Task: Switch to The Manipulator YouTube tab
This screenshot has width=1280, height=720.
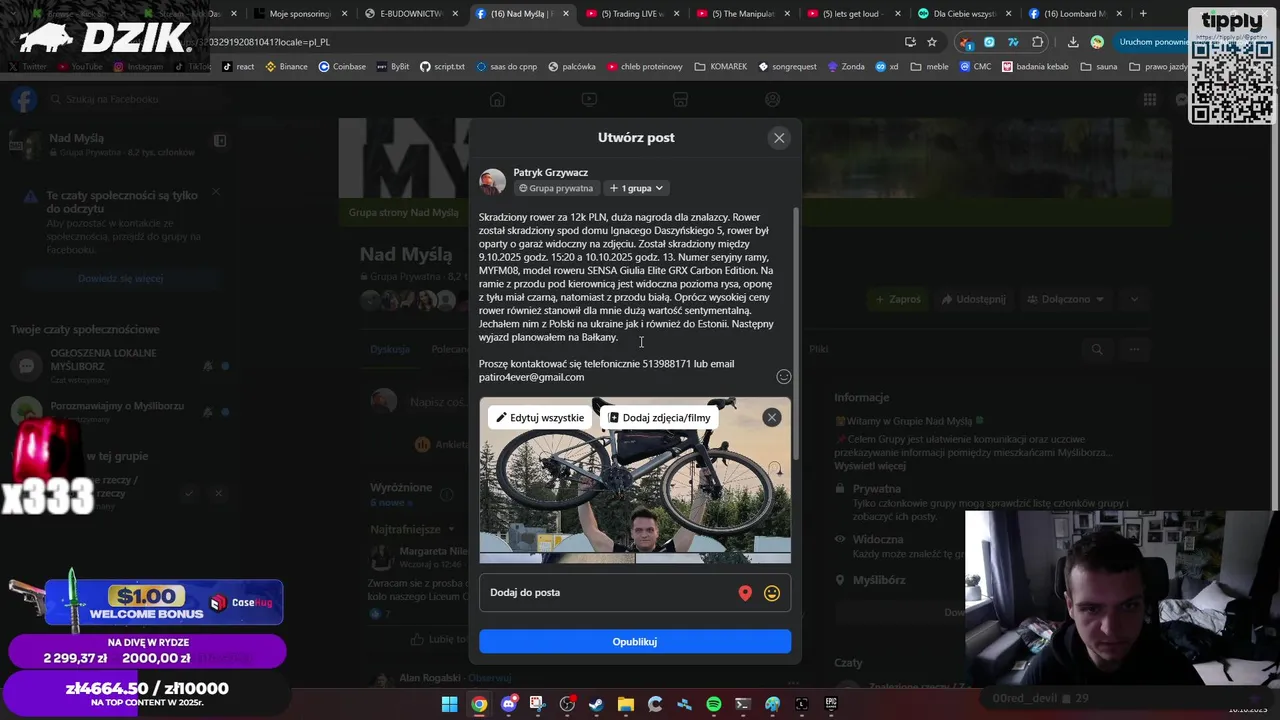Action: [742, 14]
